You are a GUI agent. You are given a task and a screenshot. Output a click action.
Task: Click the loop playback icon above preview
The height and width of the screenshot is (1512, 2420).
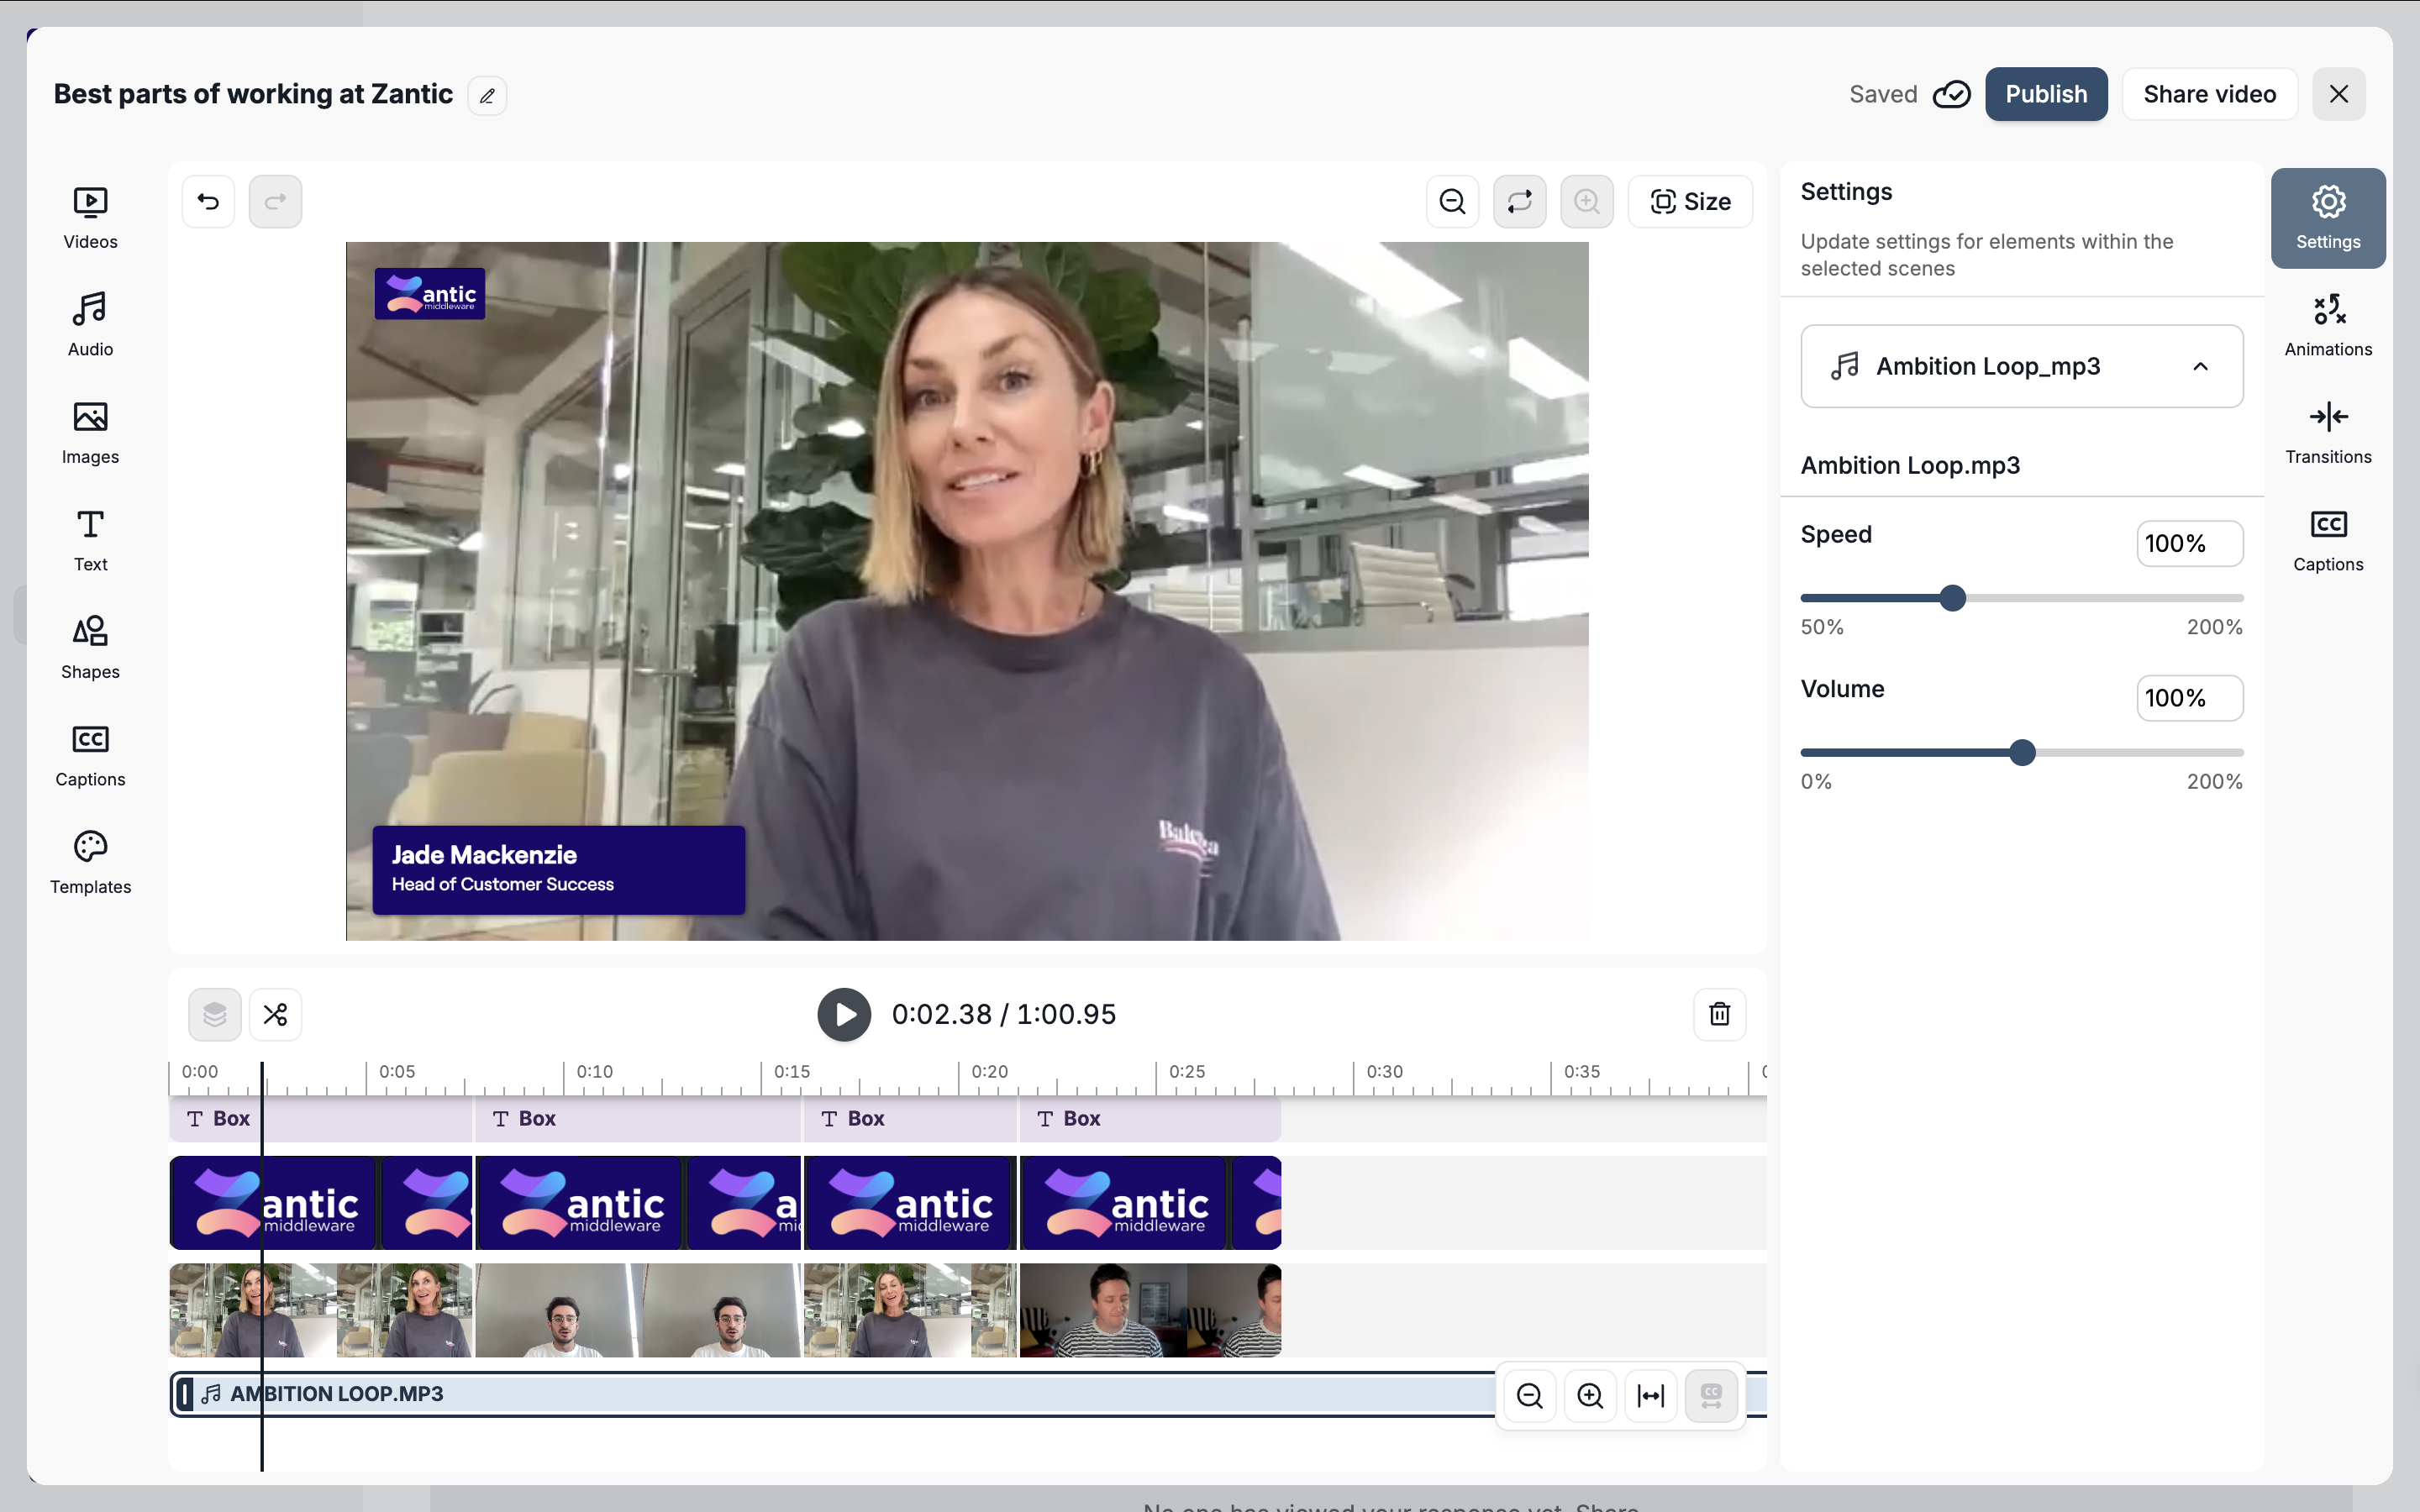click(1519, 201)
